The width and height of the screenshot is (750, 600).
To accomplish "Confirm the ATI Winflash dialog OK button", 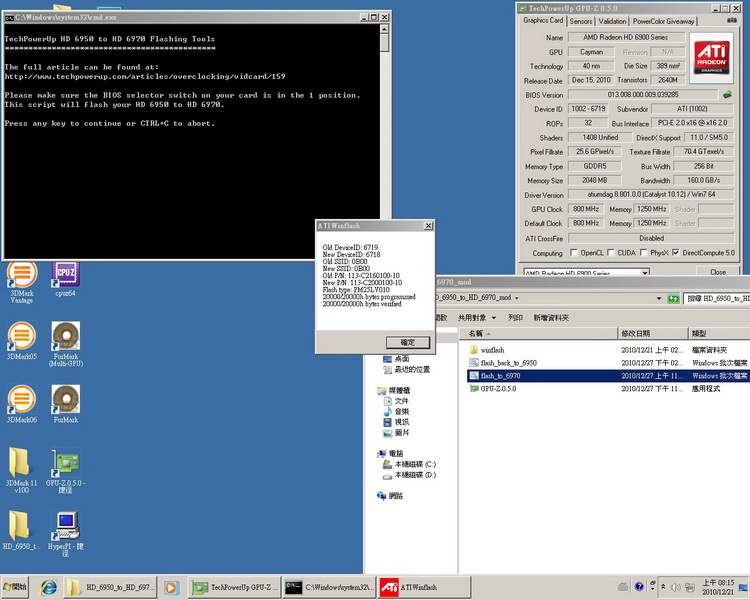I will click(408, 342).
